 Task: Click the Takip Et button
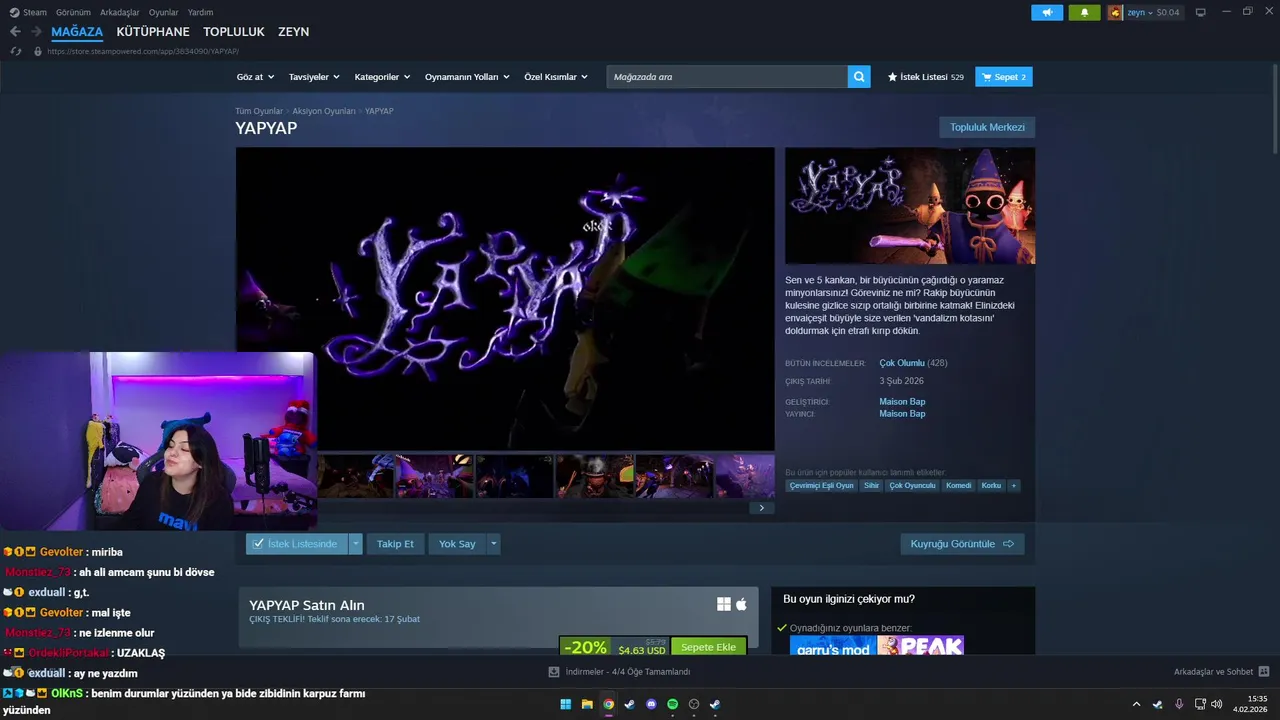[x=395, y=544]
